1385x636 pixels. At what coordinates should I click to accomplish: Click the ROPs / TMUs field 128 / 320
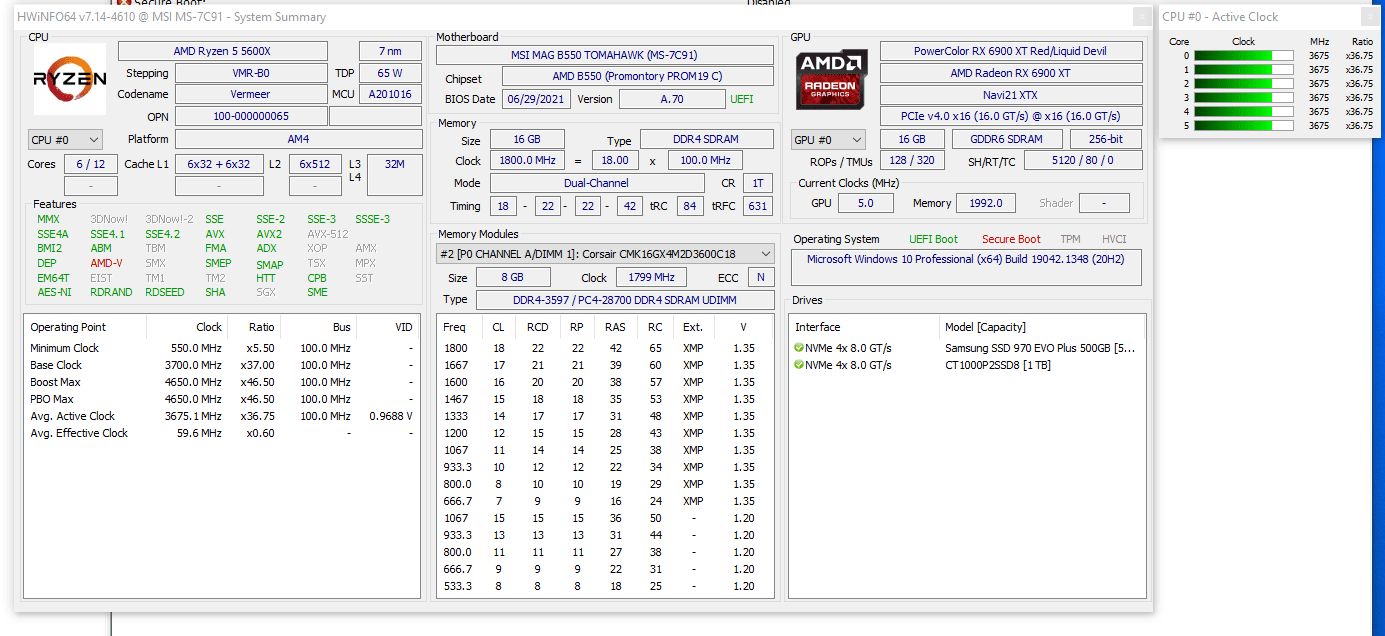[x=912, y=160]
